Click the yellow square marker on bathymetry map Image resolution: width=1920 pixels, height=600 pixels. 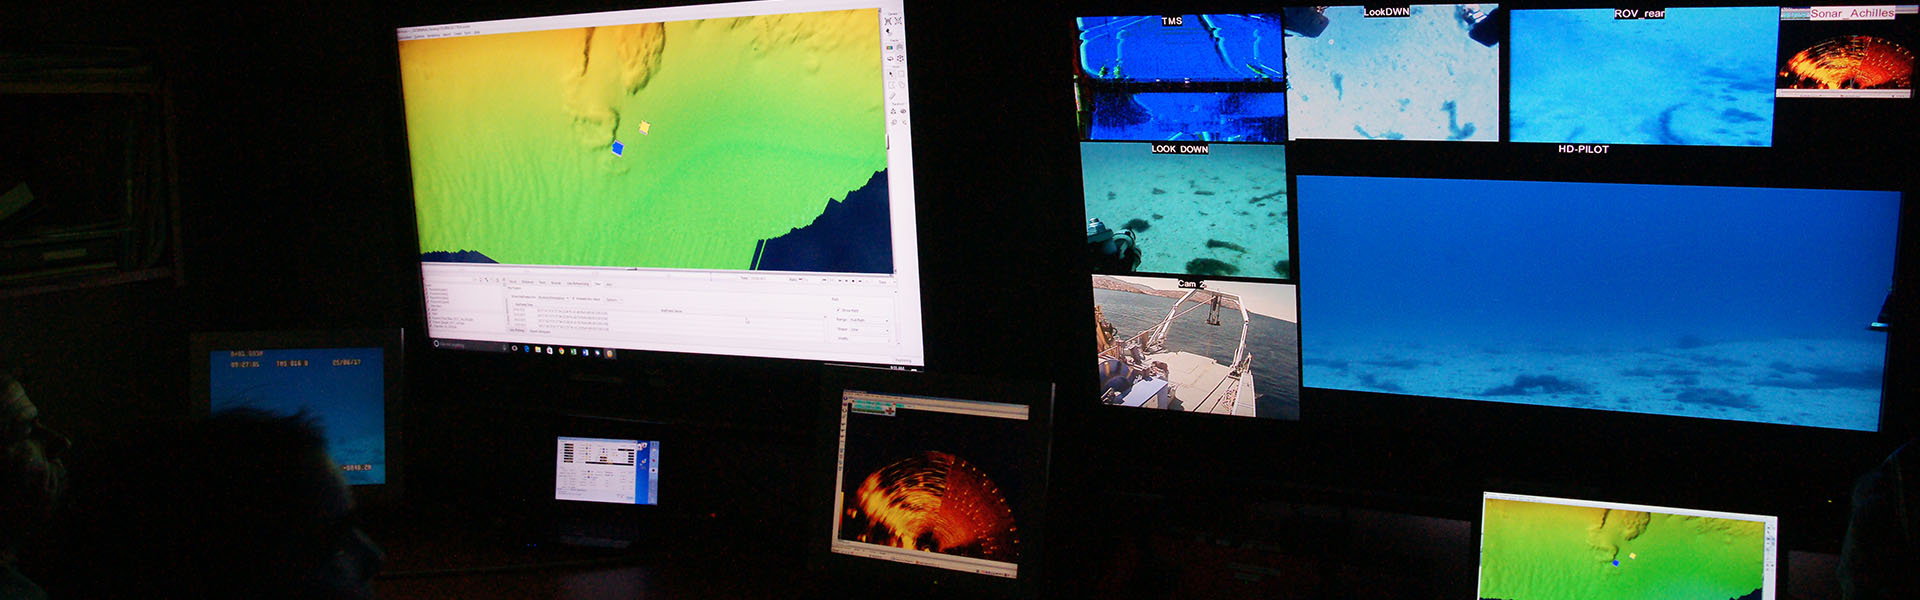point(645,127)
